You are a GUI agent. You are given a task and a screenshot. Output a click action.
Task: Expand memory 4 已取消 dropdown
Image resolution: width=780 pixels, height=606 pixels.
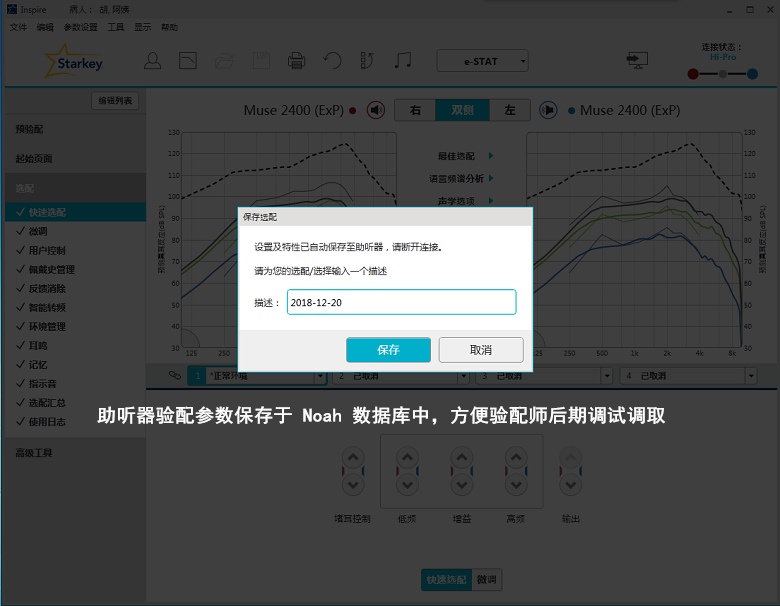(x=750, y=377)
